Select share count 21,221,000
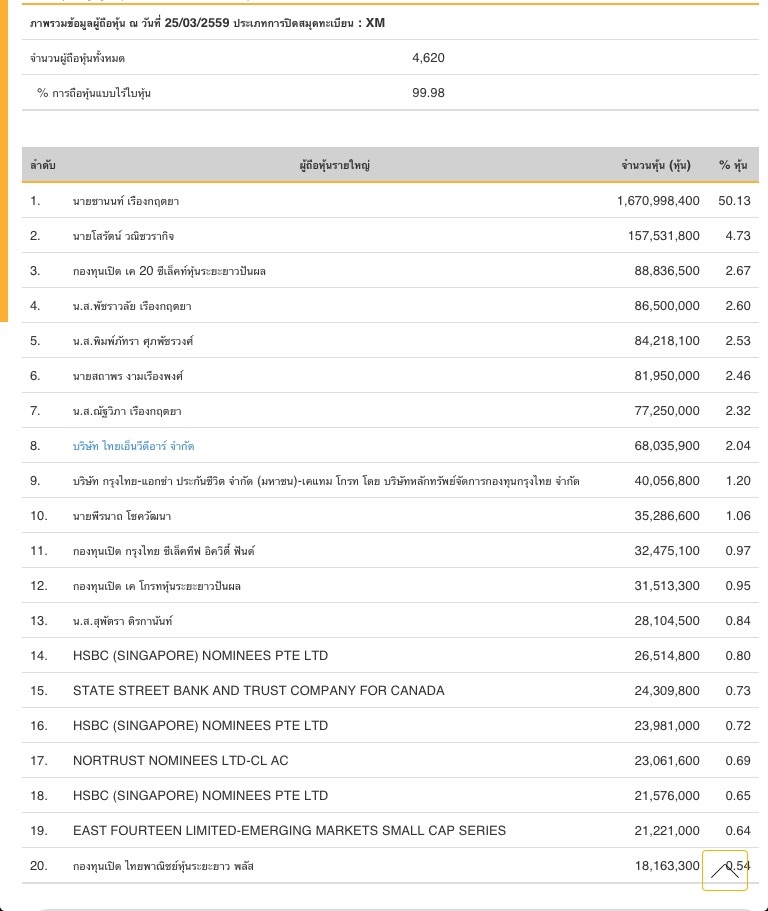 click(667, 830)
